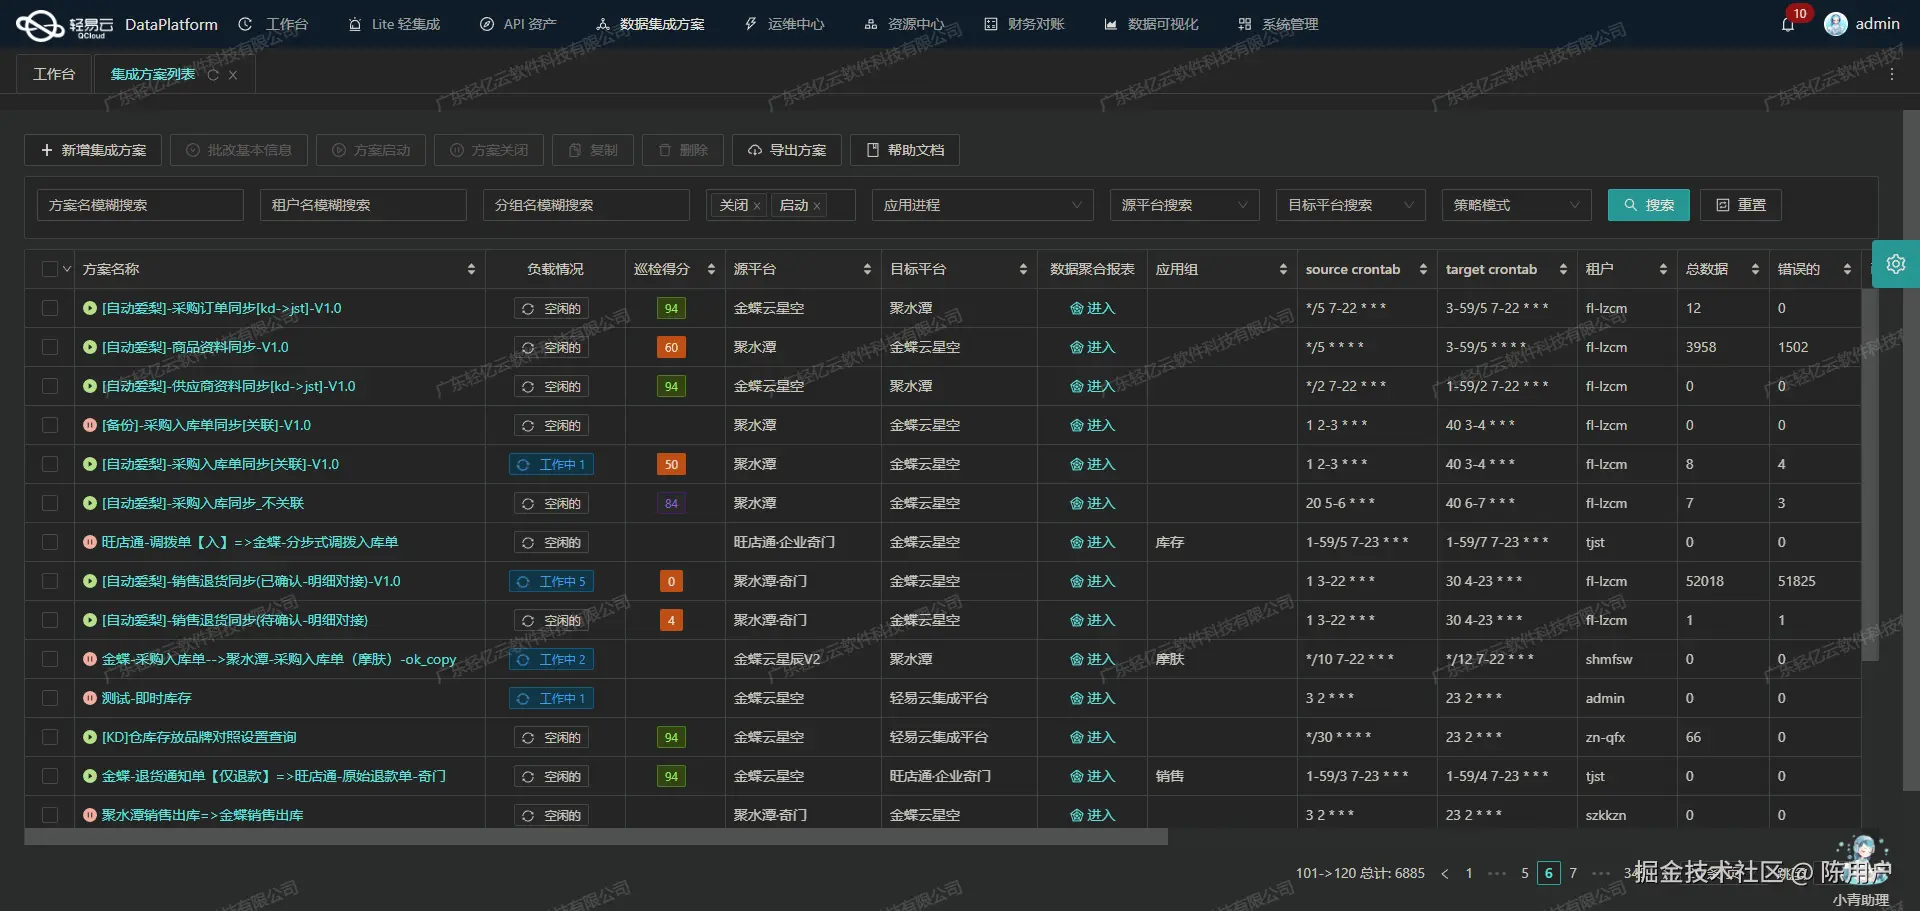
Task: Open the 源平台搜索 dropdown
Action: (1184, 205)
